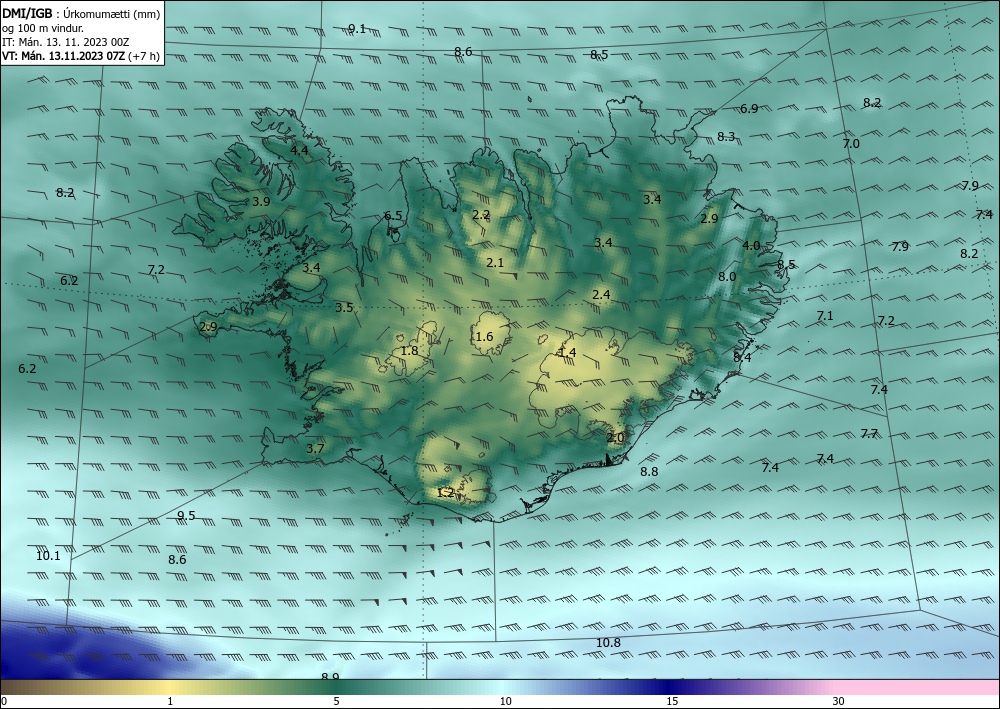The image size is (1000, 709).
Task: Click the dark navy section of the colour bar
Action: (x=670, y=687)
